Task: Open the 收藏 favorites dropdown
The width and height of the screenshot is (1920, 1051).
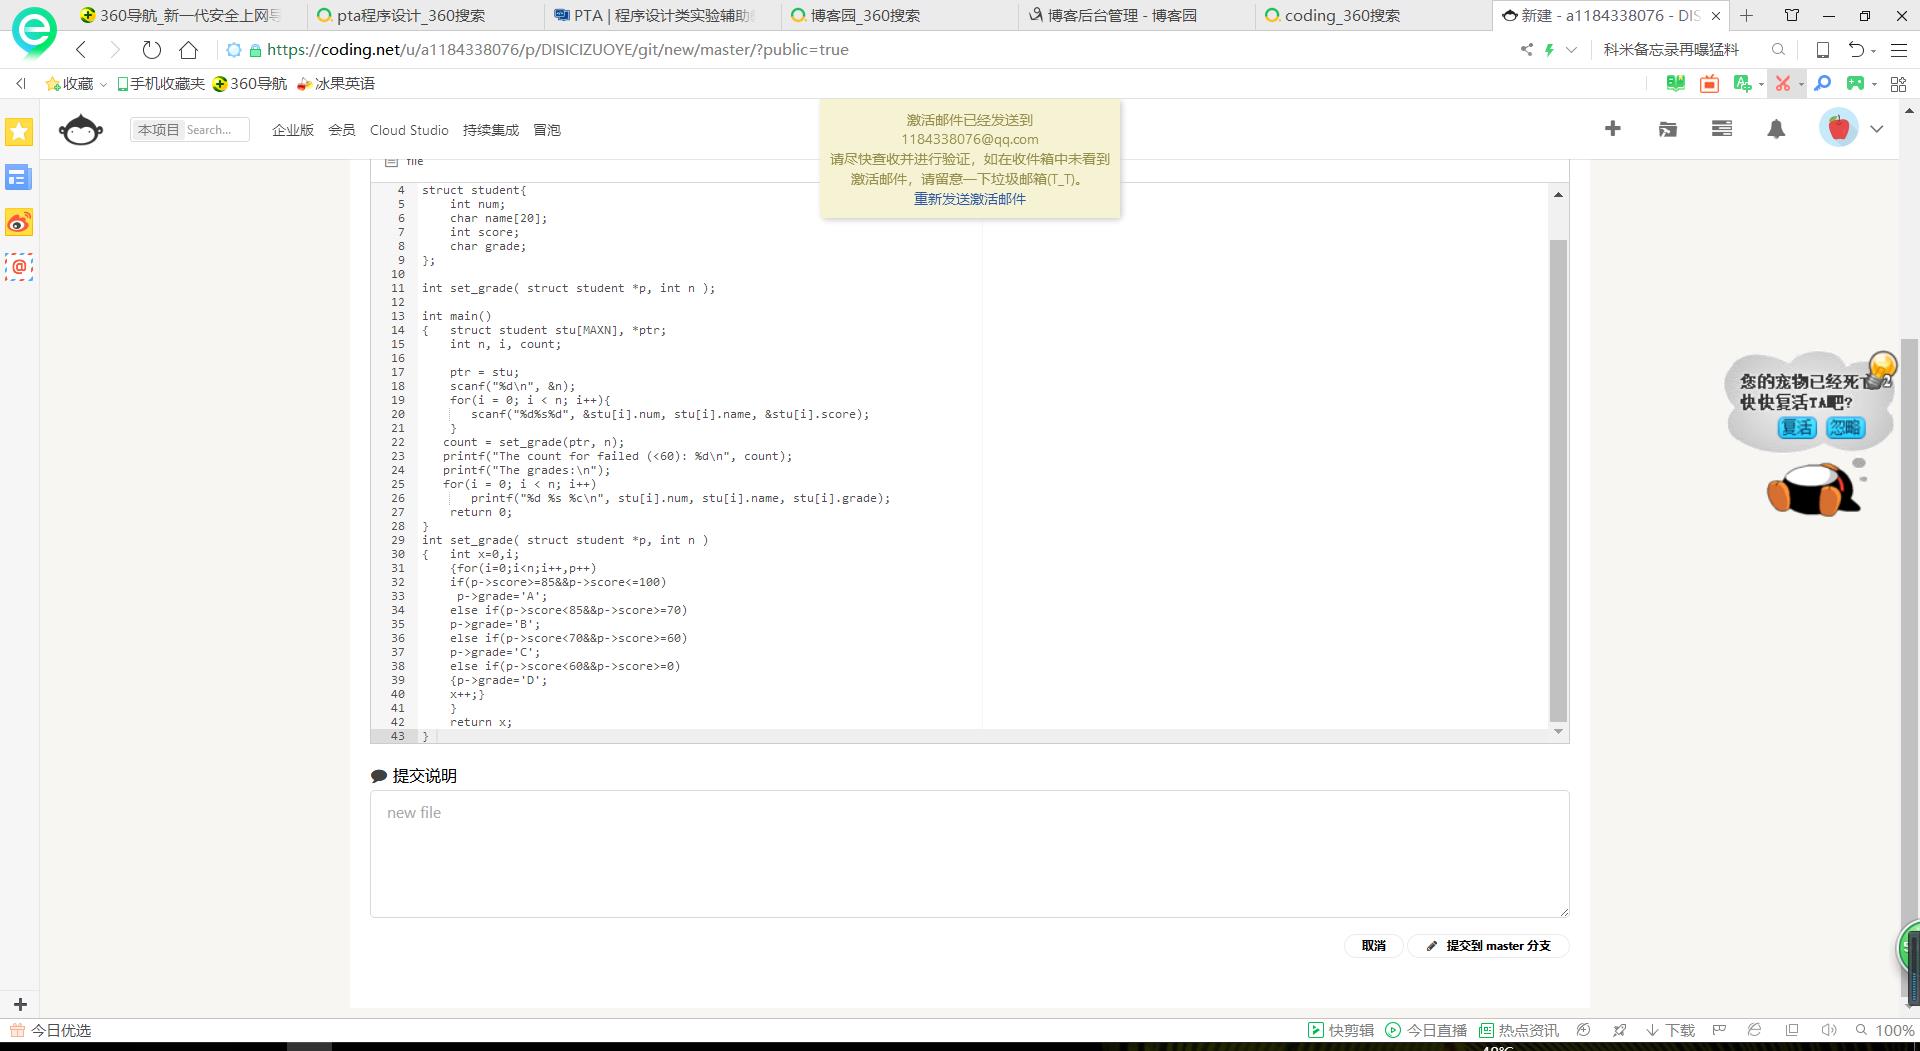Action: (x=76, y=84)
